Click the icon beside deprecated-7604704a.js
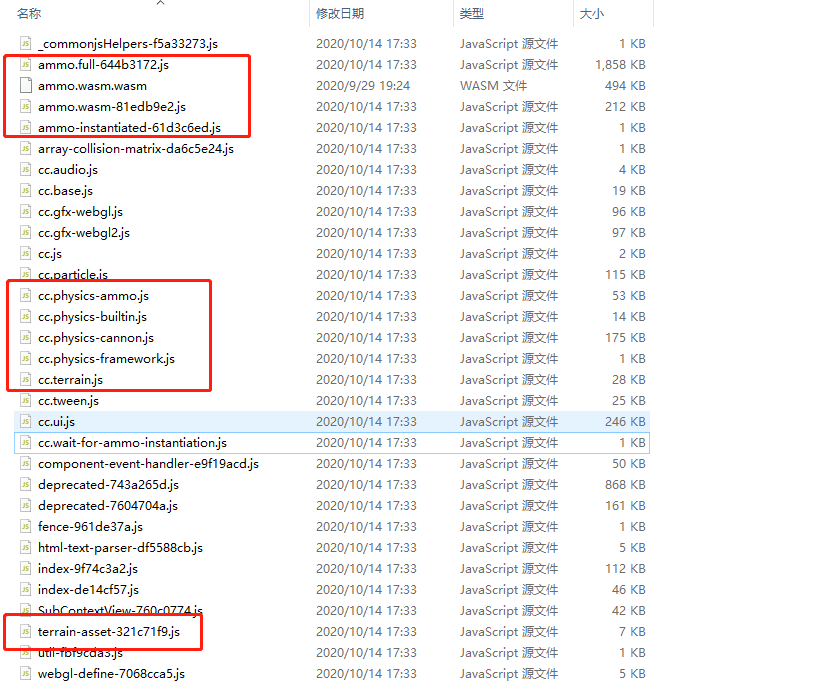Screen dimensions: 835x700 (26, 506)
